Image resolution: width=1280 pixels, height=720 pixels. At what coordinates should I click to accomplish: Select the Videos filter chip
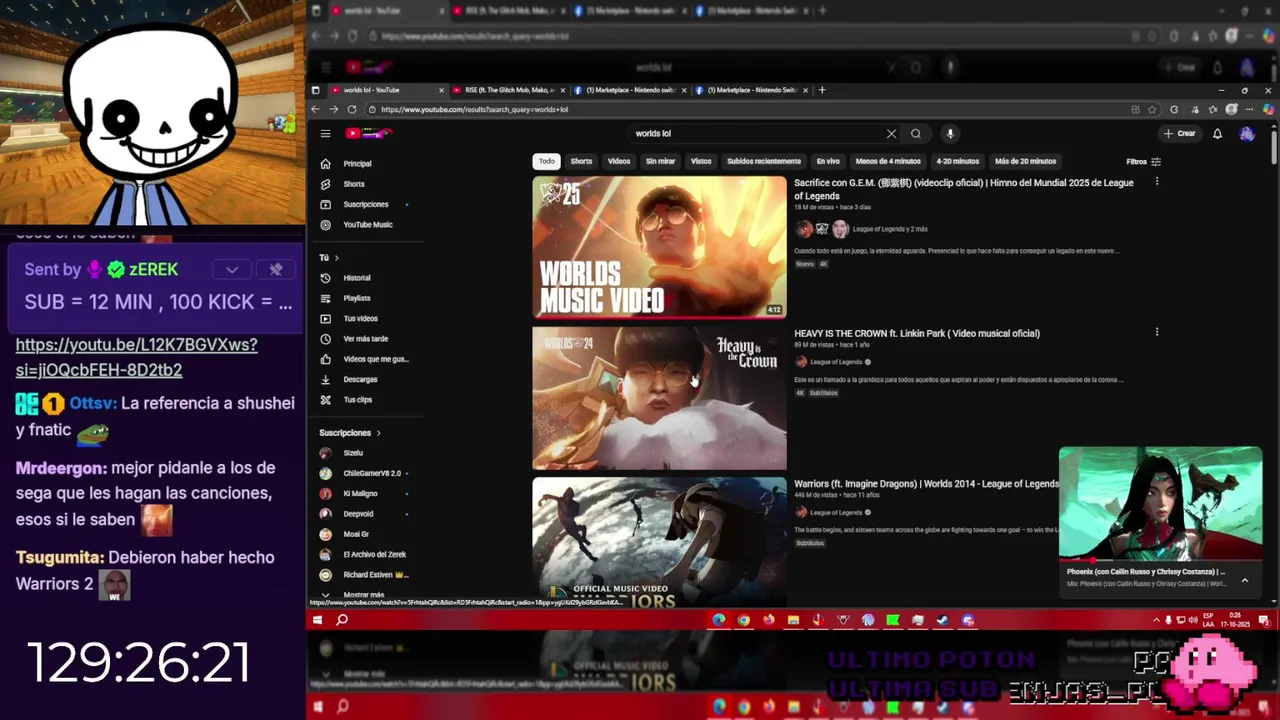tap(619, 161)
